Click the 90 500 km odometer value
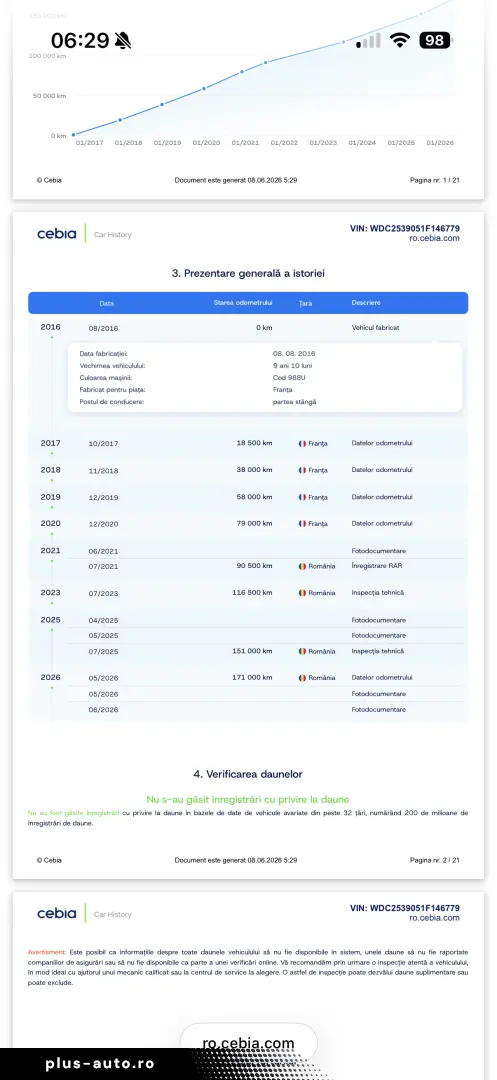Image resolution: width=497 pixels, height=1080 pixels. (254, 566)
